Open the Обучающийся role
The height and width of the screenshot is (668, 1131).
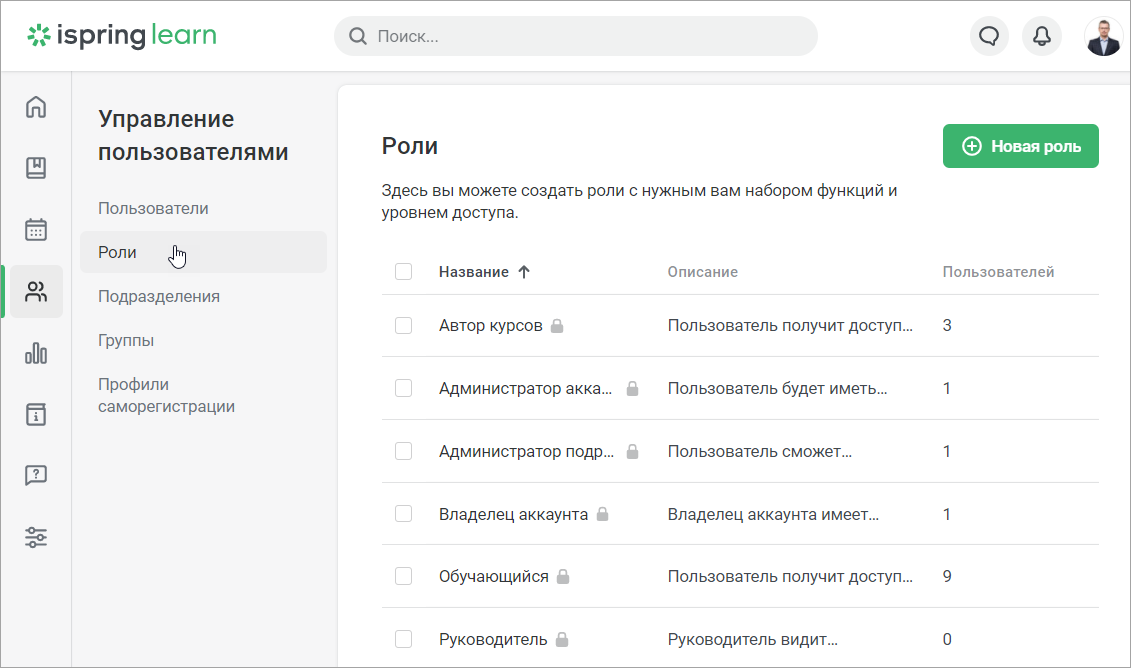click(493, 576)
